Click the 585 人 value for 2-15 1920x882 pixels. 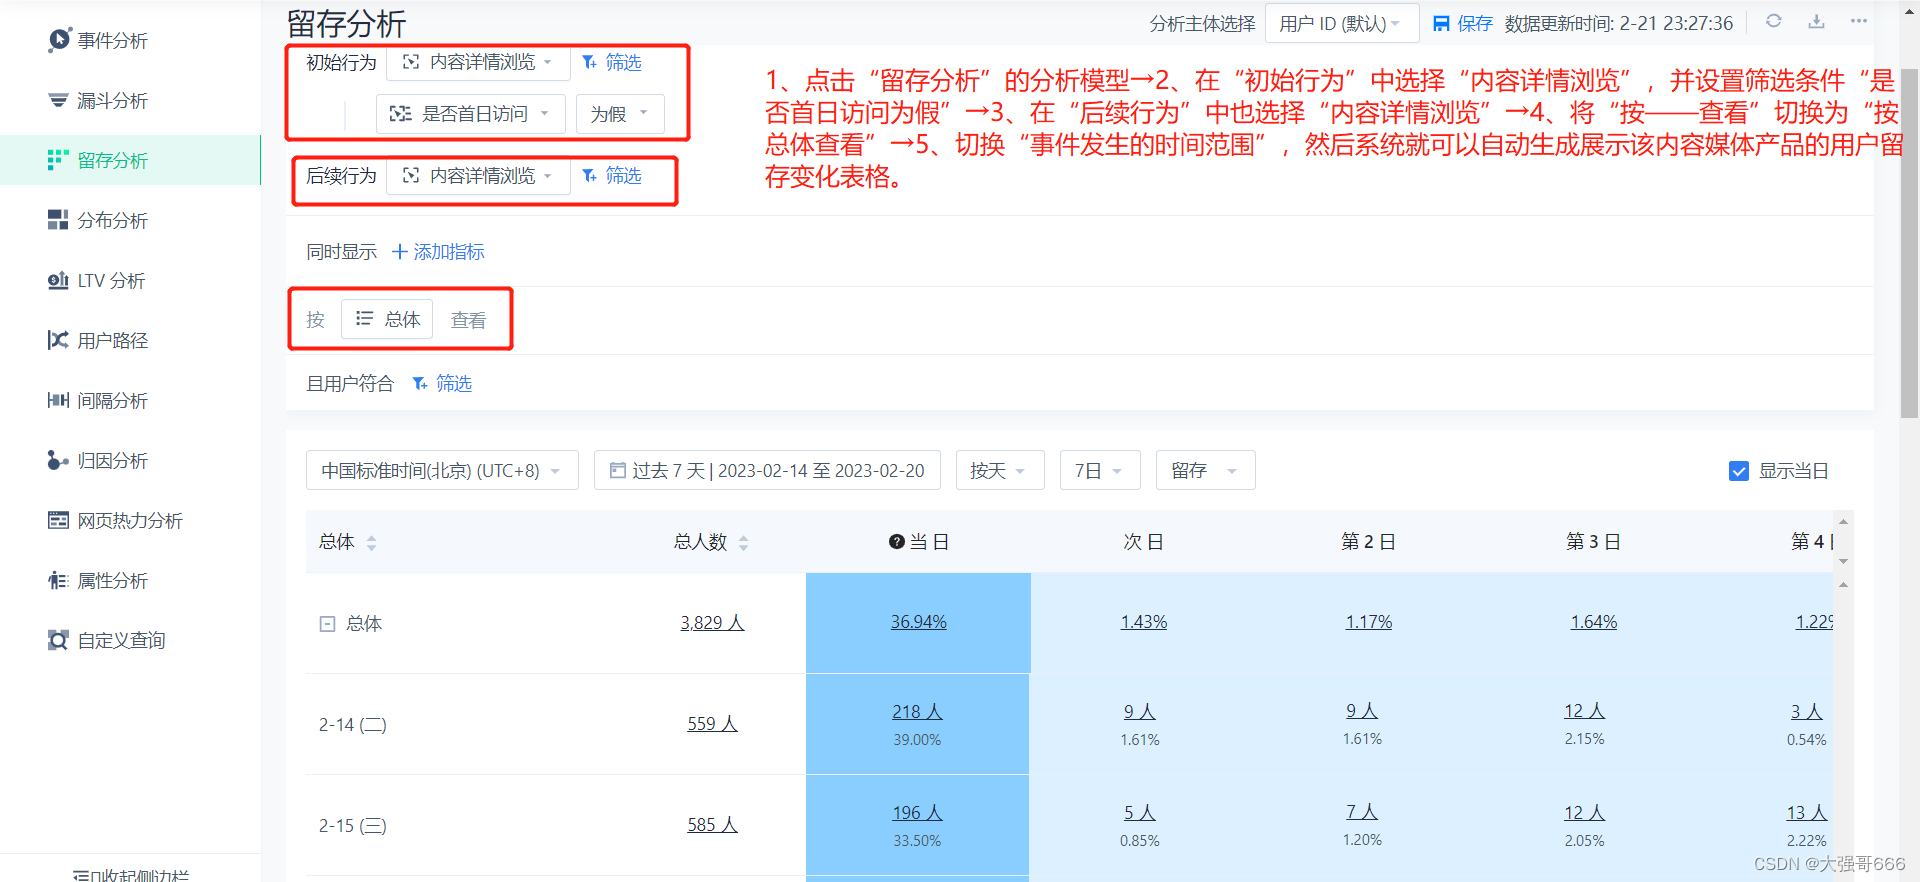point(712,825)
